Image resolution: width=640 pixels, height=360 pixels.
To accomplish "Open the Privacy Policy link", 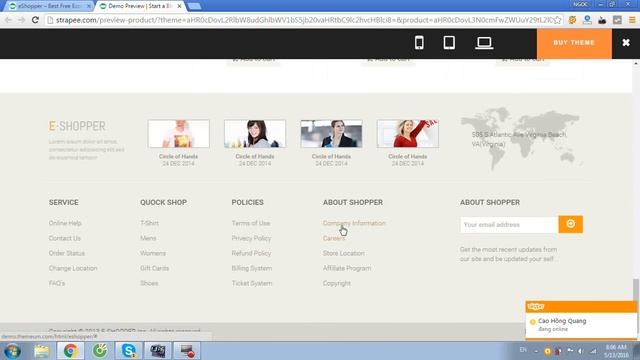I will 251,238.
